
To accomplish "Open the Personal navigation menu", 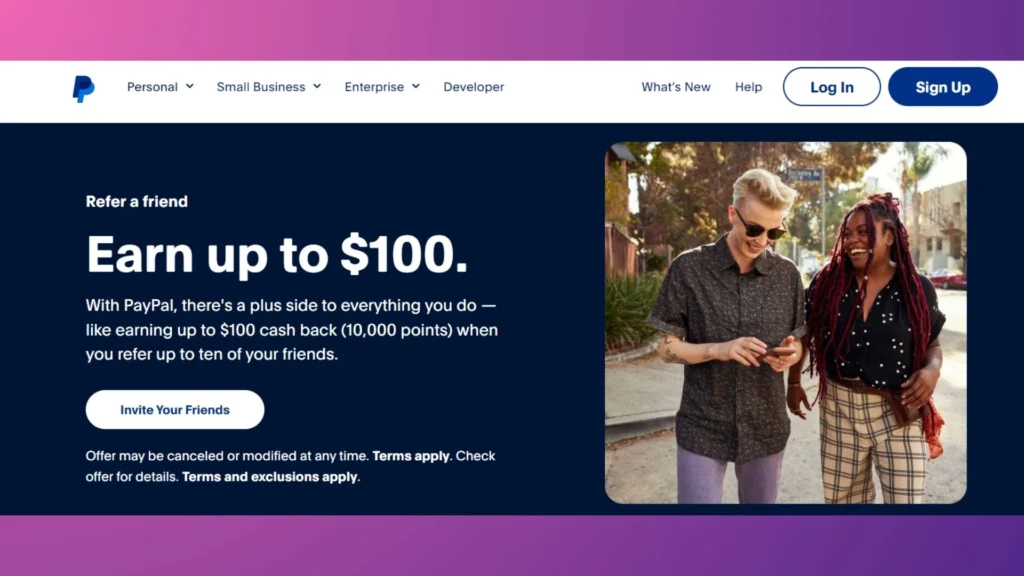I will click(x=160, y=87).
